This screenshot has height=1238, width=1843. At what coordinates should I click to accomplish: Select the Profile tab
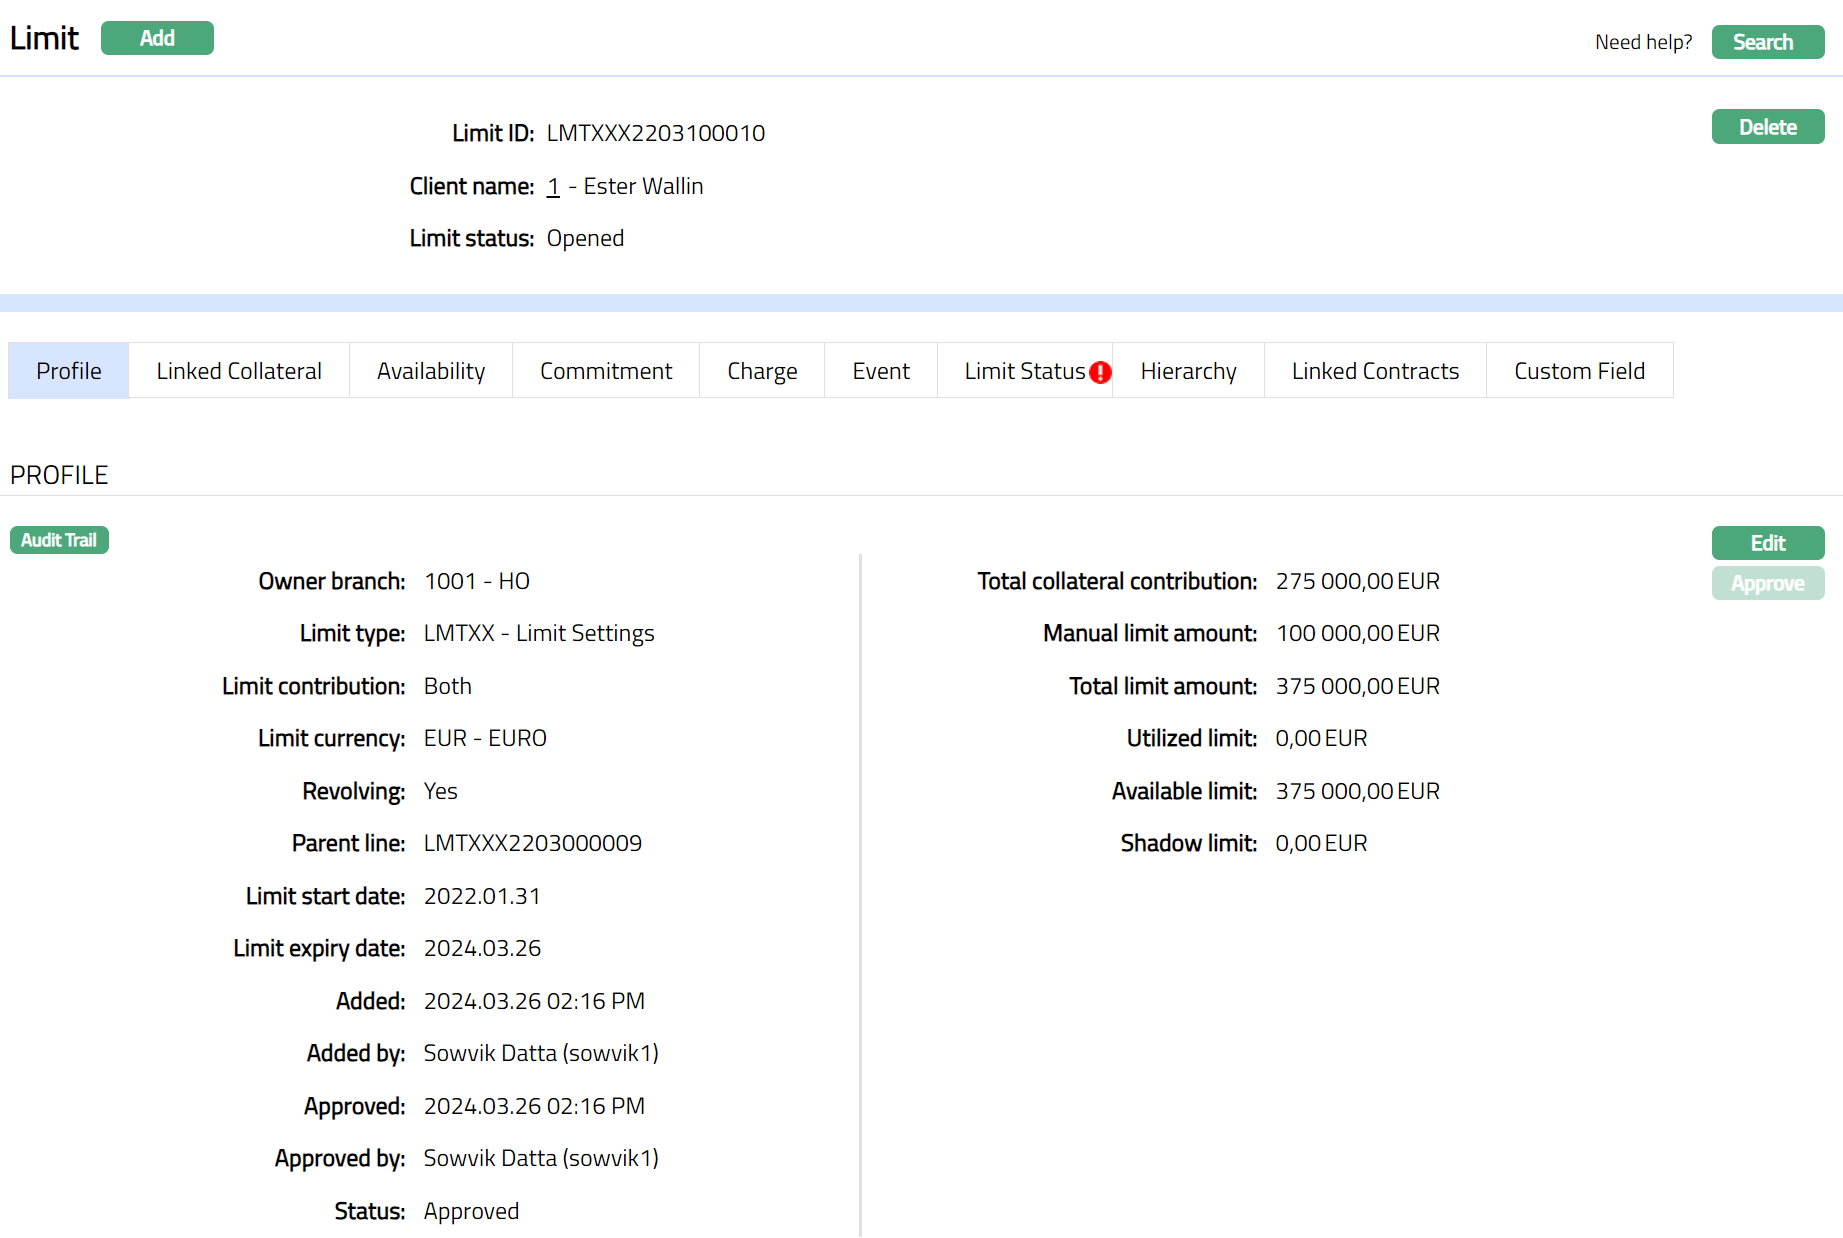(69, 371)
